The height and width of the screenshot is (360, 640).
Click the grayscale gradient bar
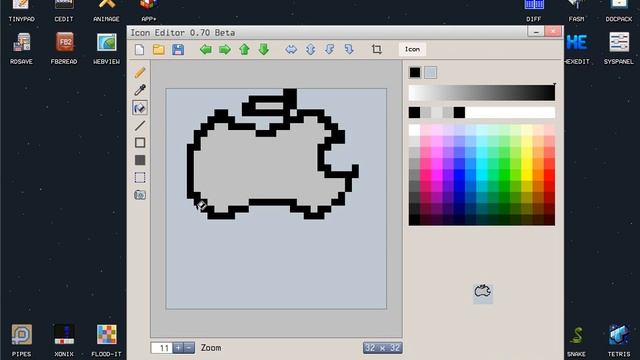(x=482, y=93)
